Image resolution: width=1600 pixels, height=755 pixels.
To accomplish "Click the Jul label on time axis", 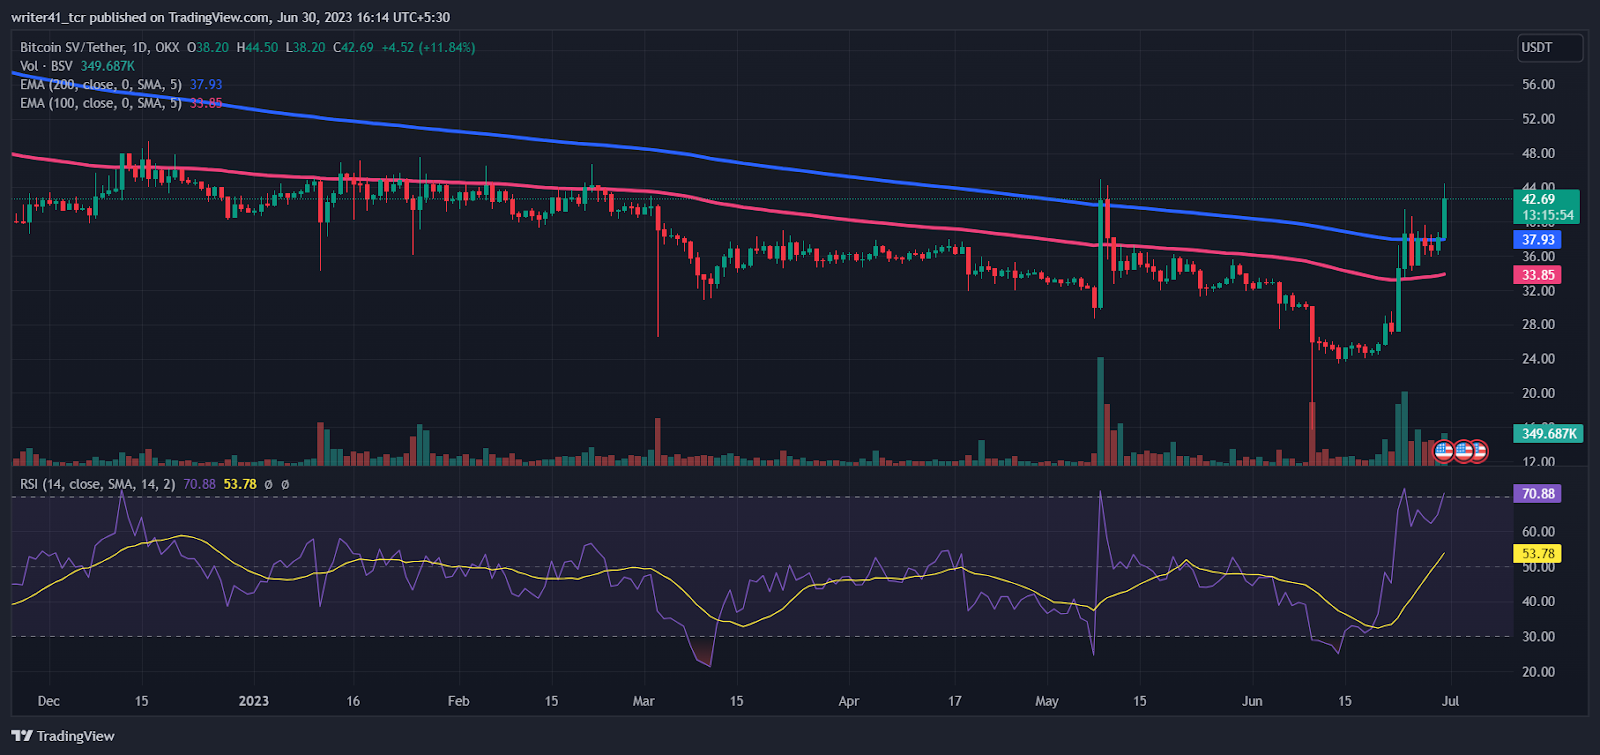I will (1450, 701).
